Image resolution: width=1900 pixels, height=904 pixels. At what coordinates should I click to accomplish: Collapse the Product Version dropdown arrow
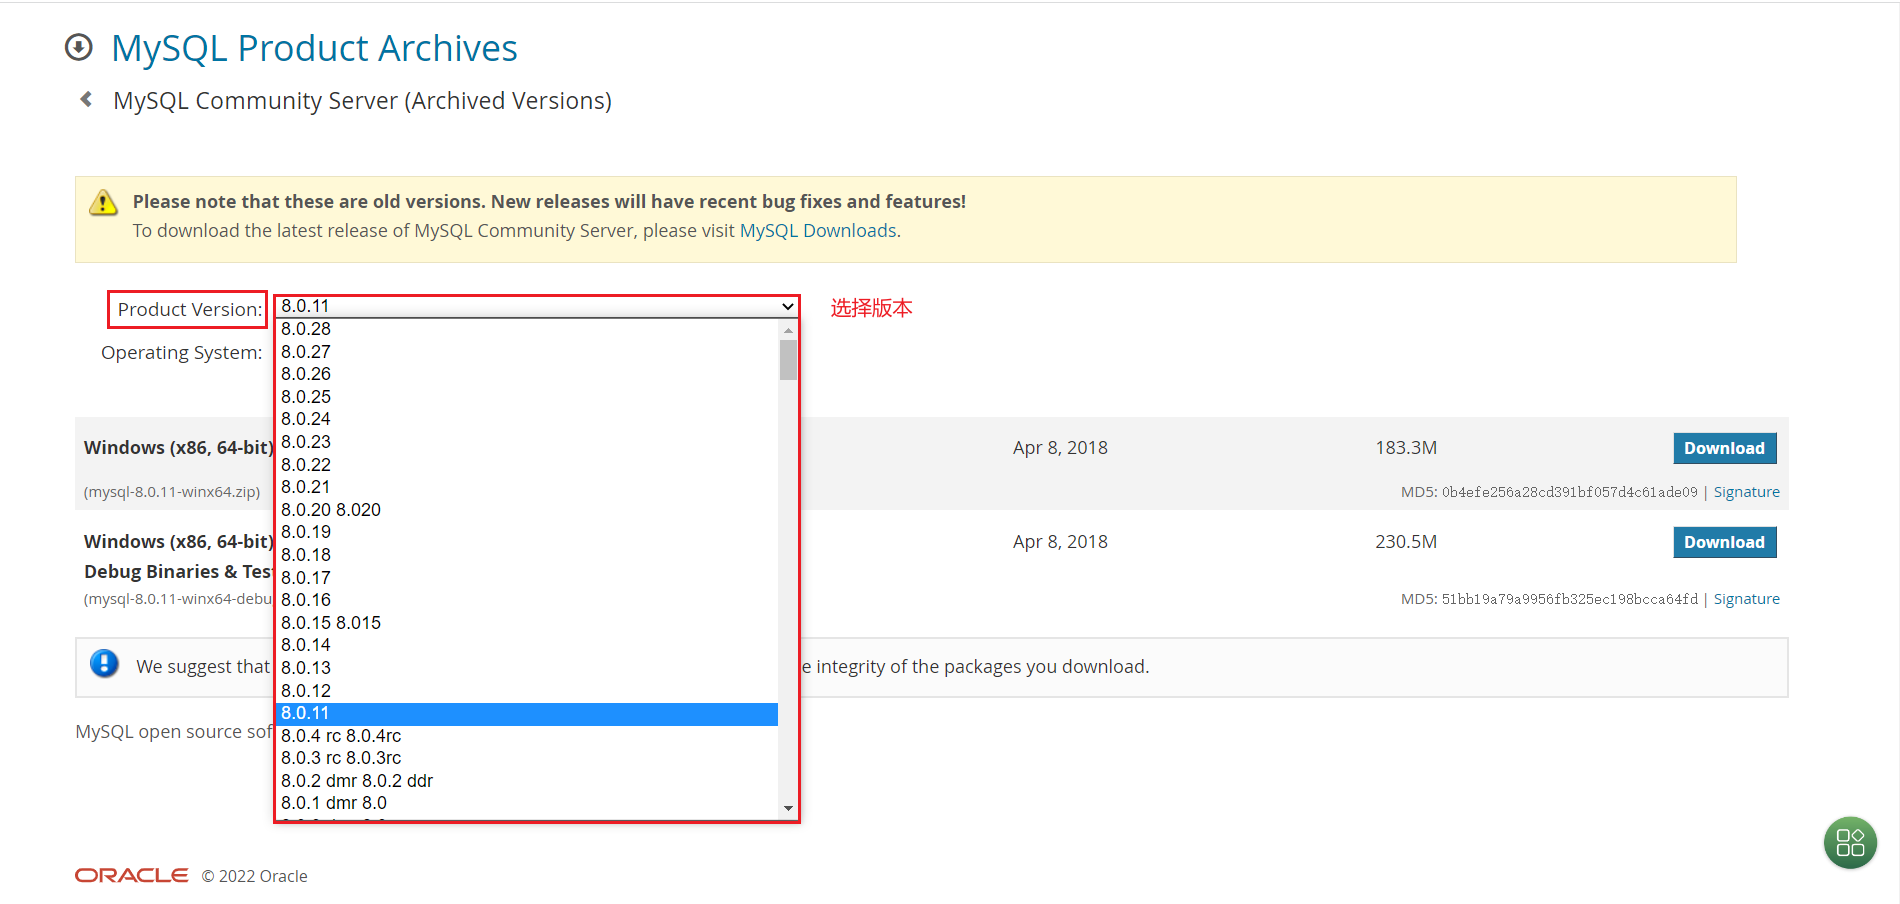[x=787, y=306]
